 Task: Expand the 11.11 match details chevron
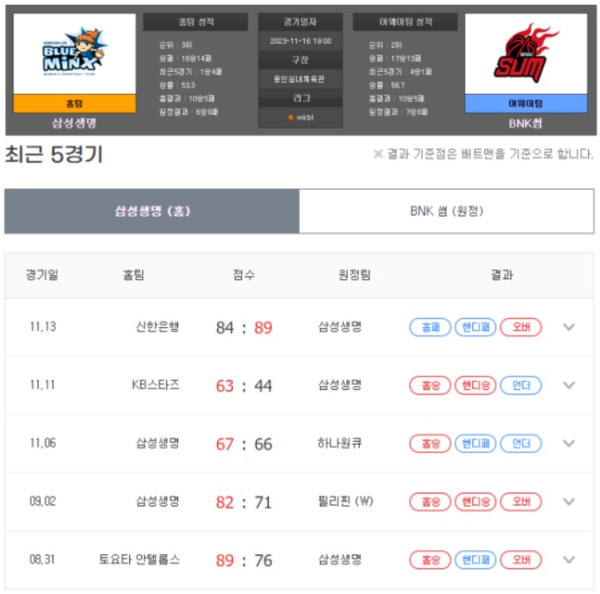point(569,385)
